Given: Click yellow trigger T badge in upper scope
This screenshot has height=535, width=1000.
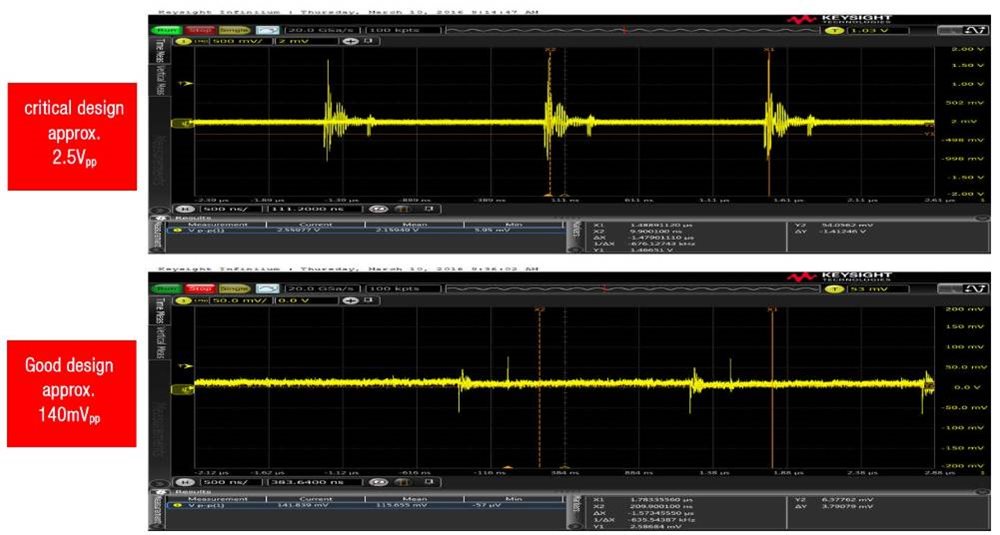Looking at the screenshot, I should 835,30.
